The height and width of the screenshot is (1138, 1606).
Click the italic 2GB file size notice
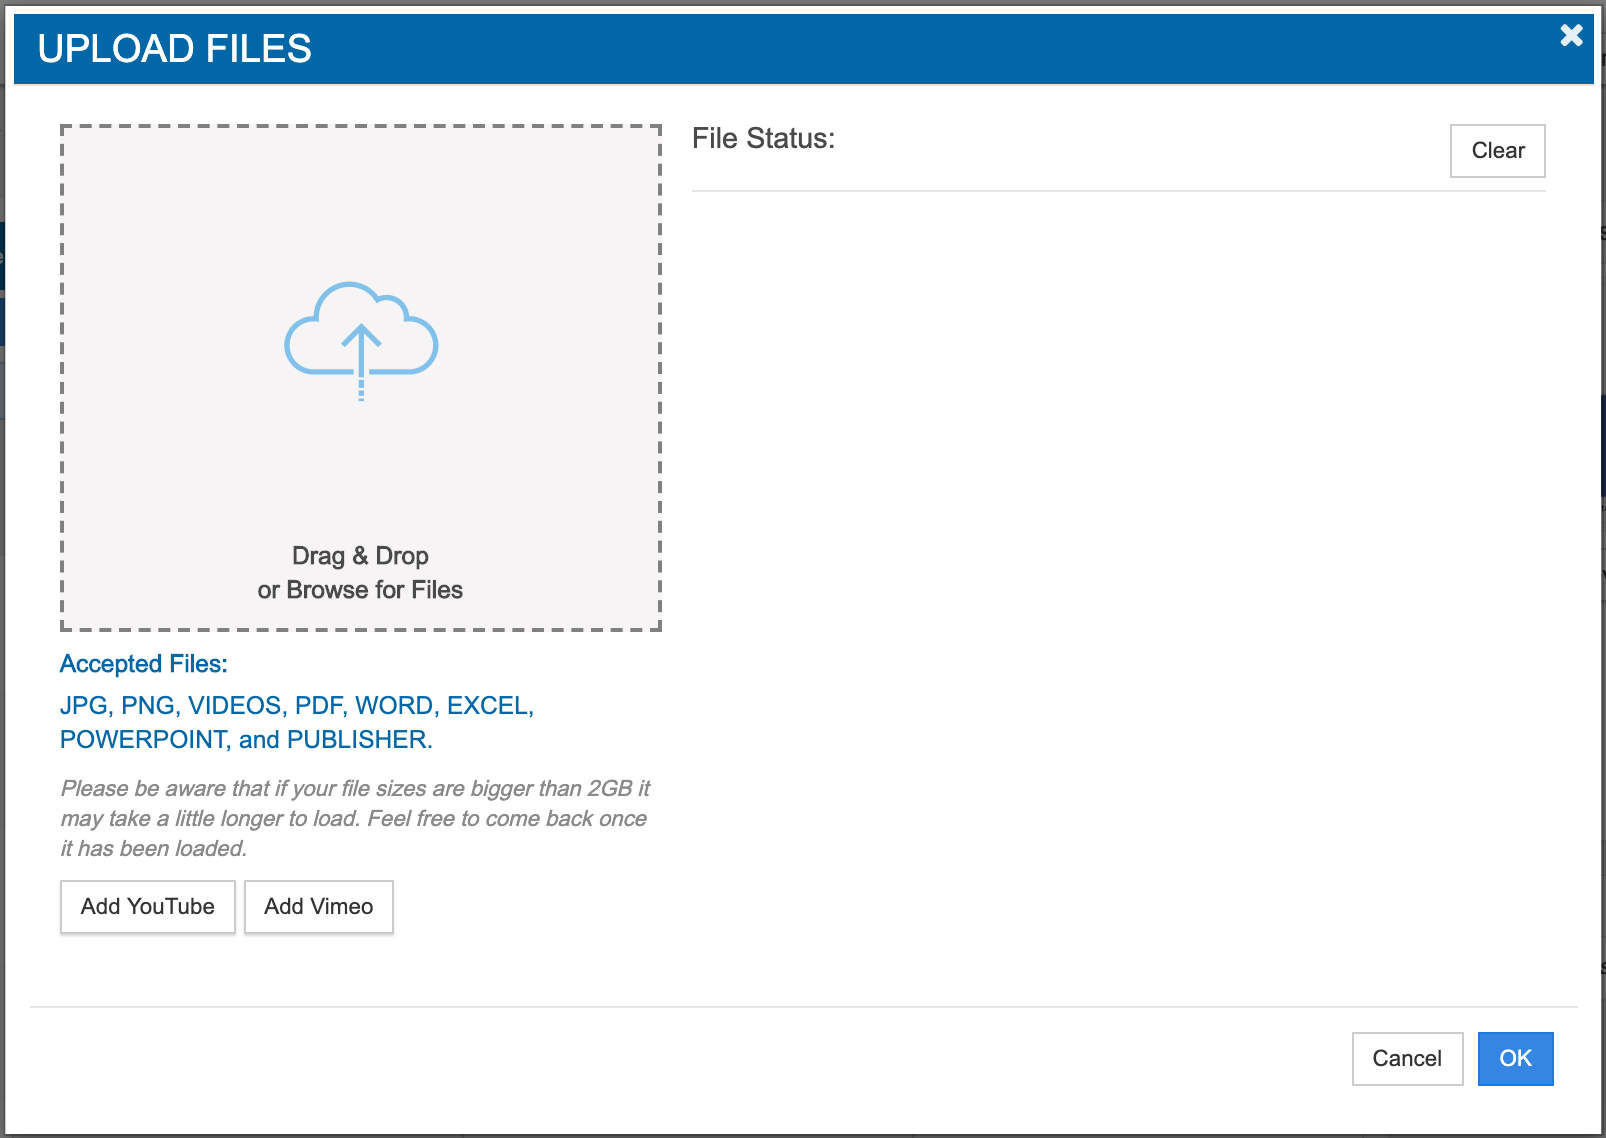pos(355,818)
